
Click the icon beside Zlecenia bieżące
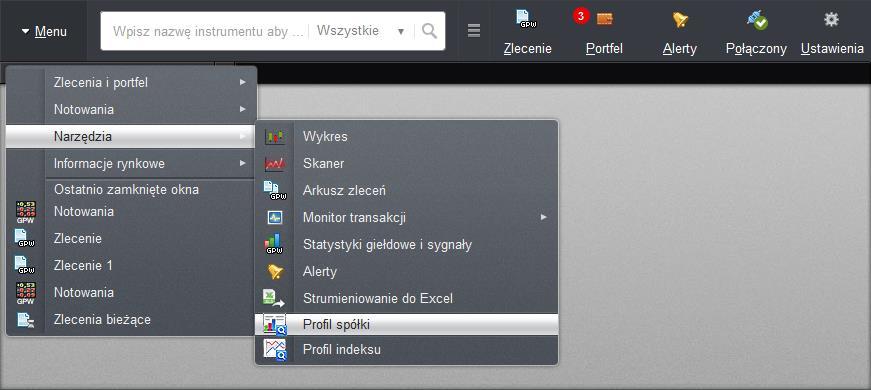(x=26, y=320)
